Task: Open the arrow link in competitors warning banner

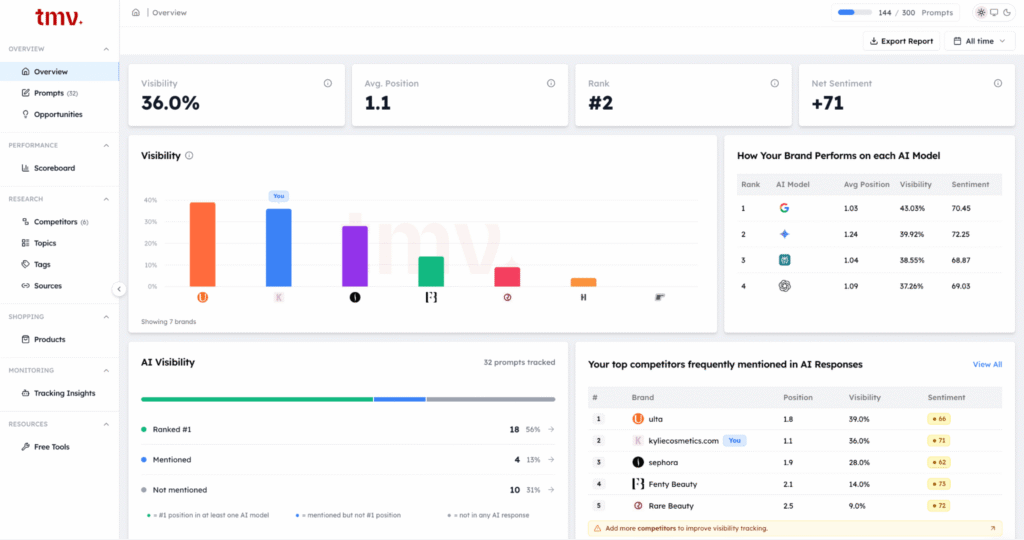Action: pos(993,528)
